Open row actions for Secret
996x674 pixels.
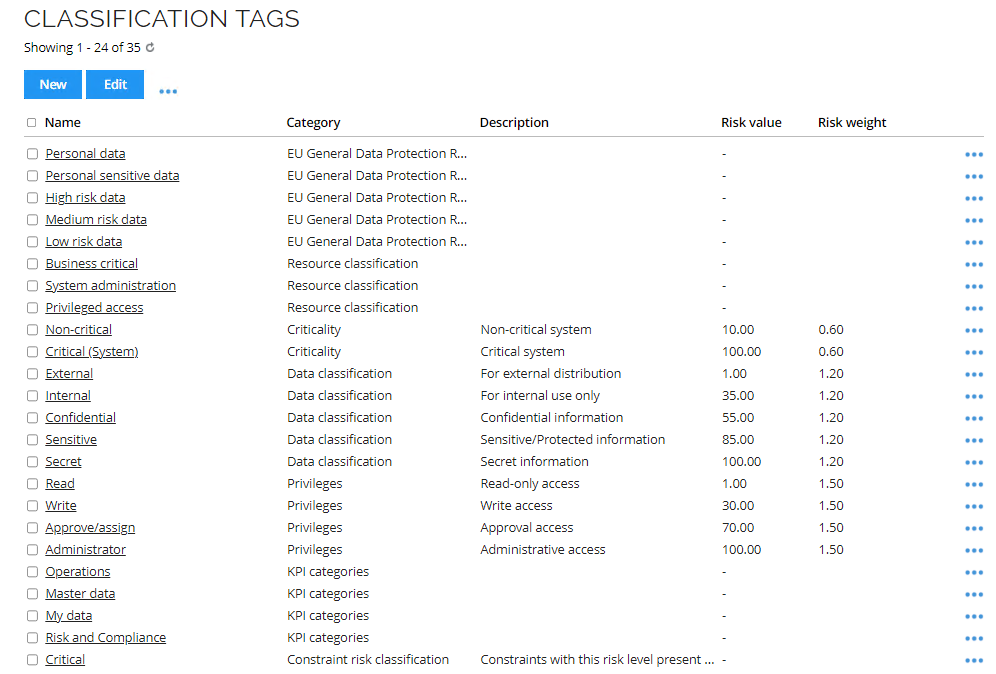pos(973,462)
